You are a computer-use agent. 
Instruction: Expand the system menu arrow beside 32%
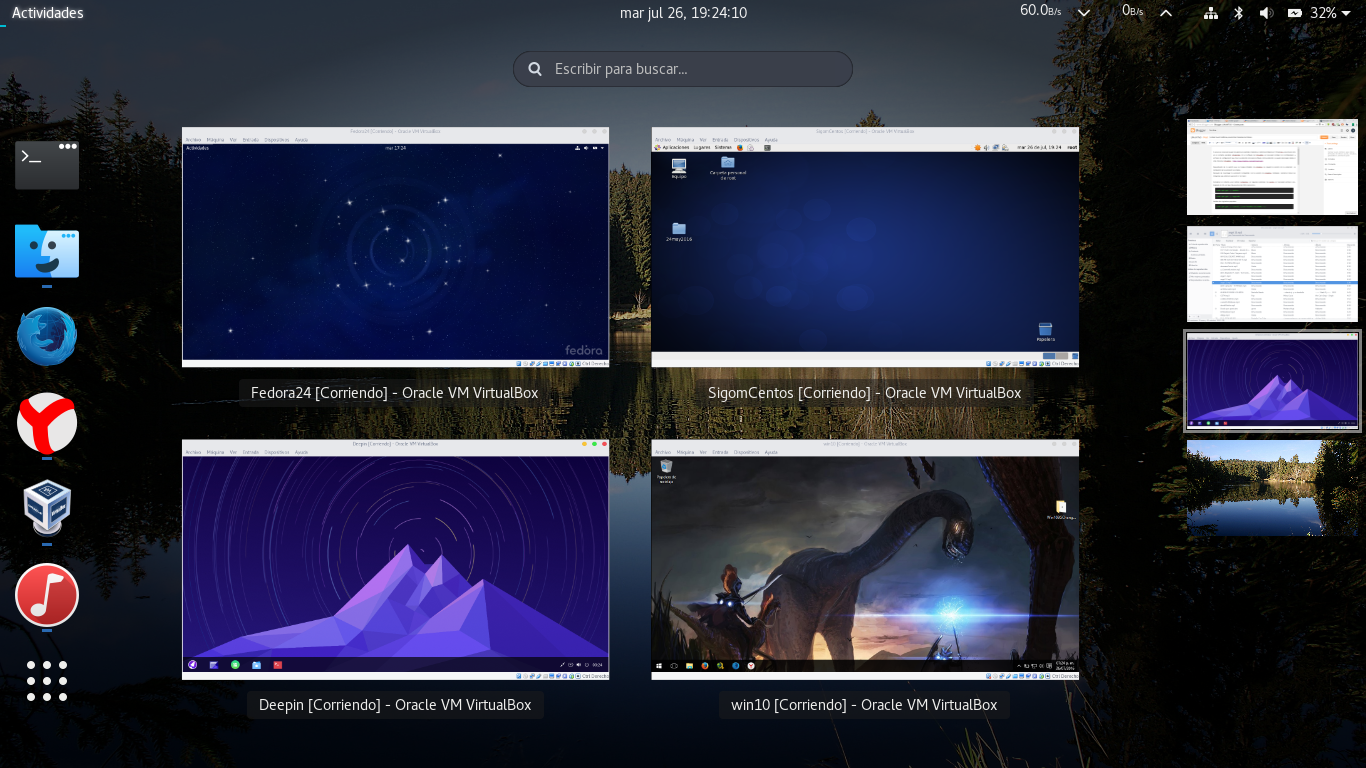[1346, 13]
